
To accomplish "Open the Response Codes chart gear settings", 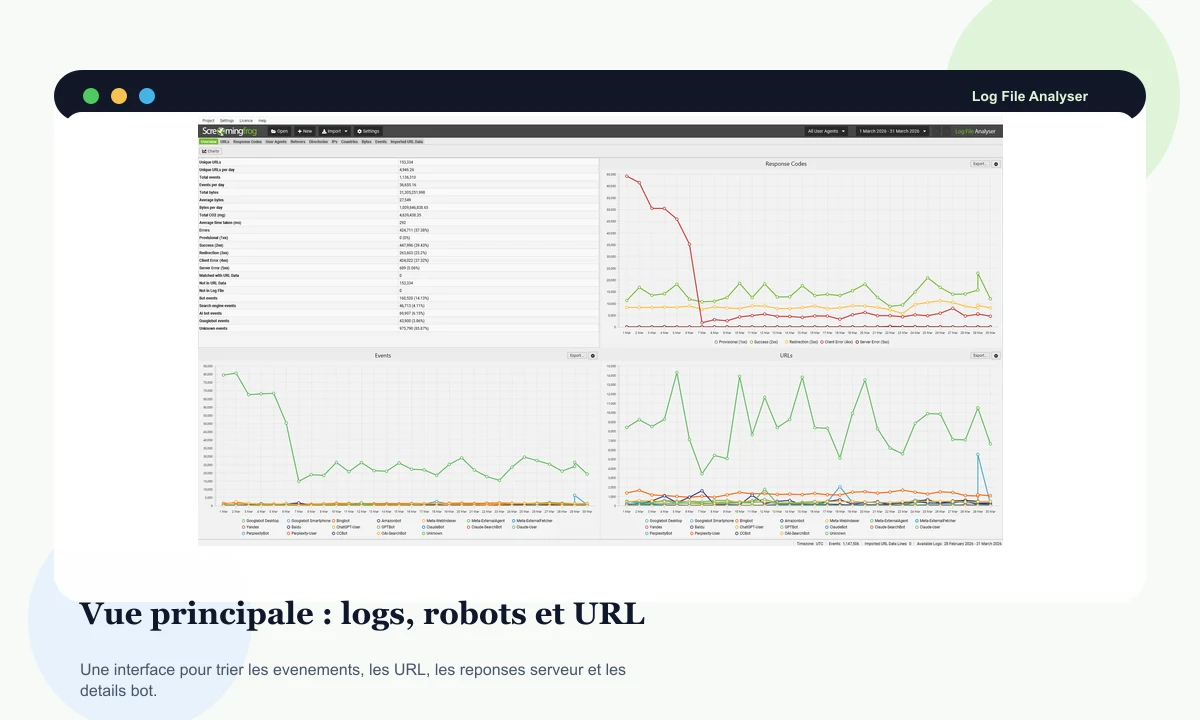I will 996,163.
